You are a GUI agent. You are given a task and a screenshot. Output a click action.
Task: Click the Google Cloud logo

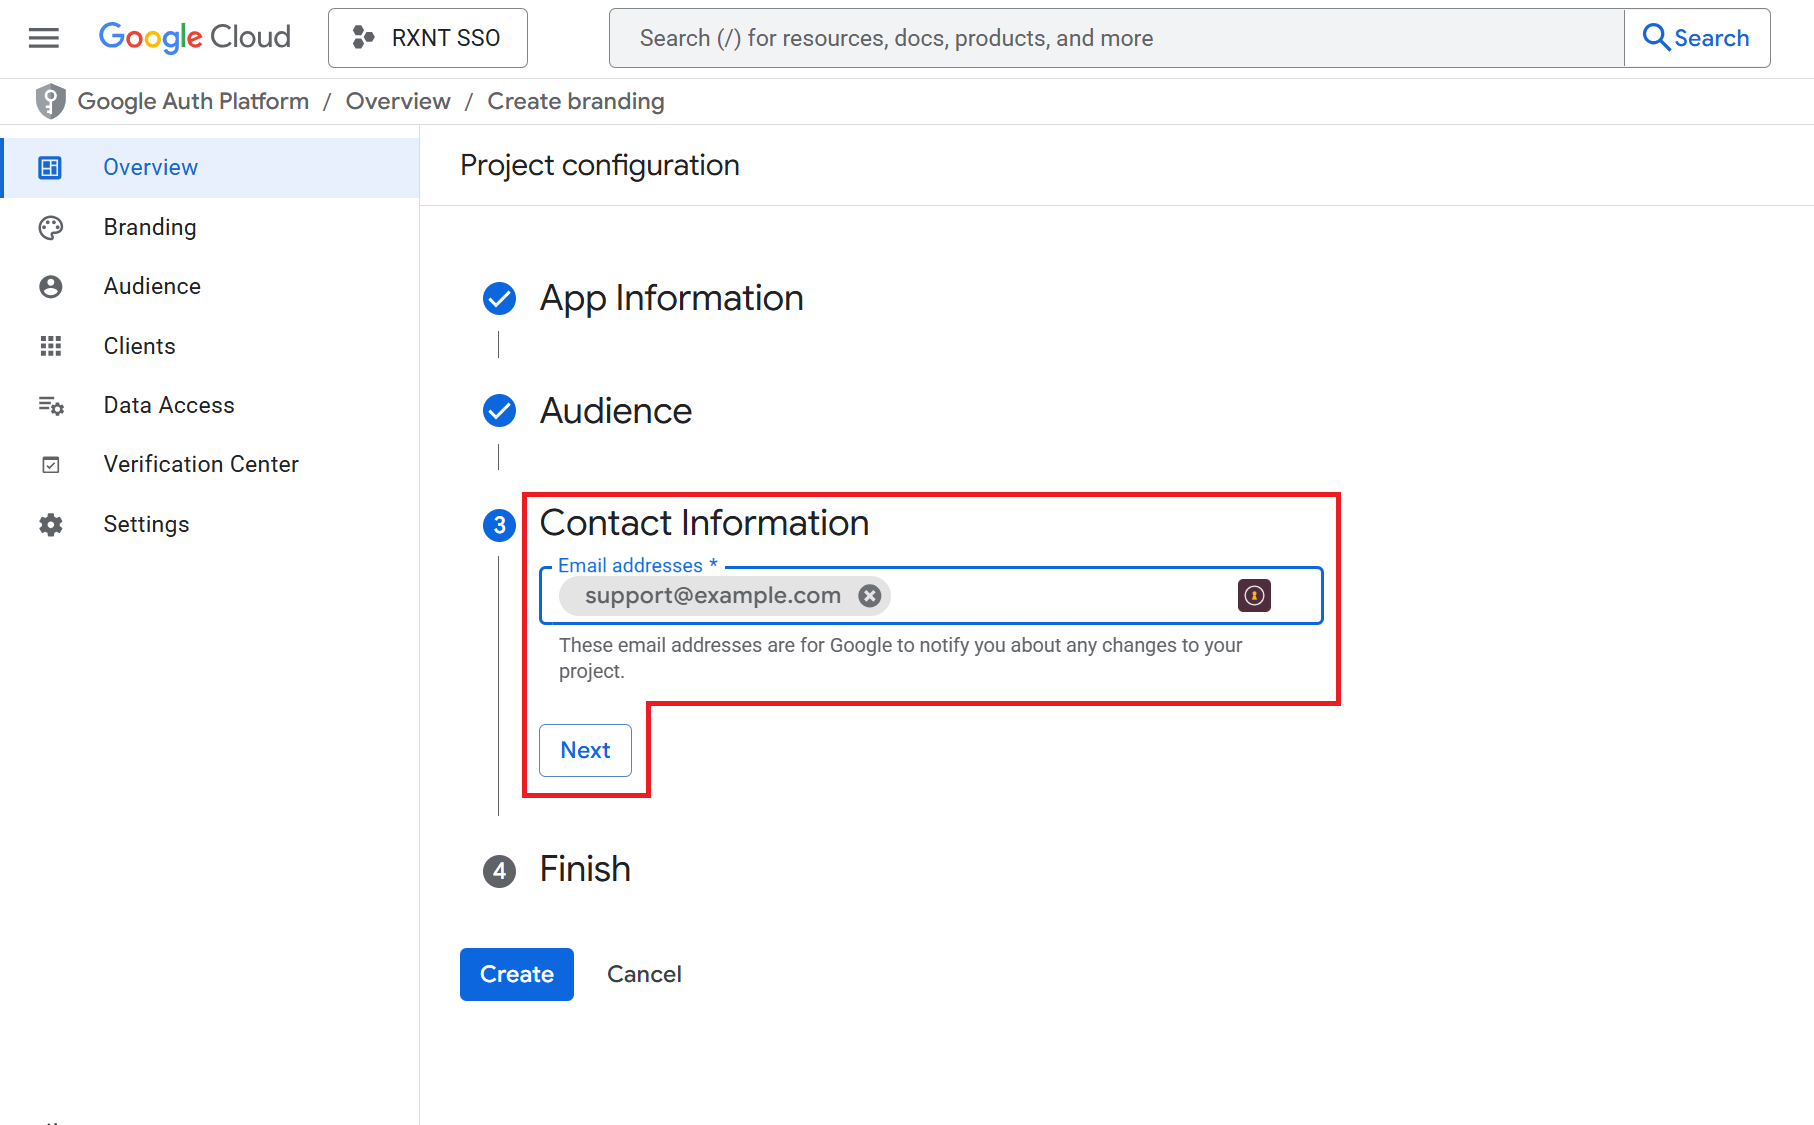tap(194, 37)
